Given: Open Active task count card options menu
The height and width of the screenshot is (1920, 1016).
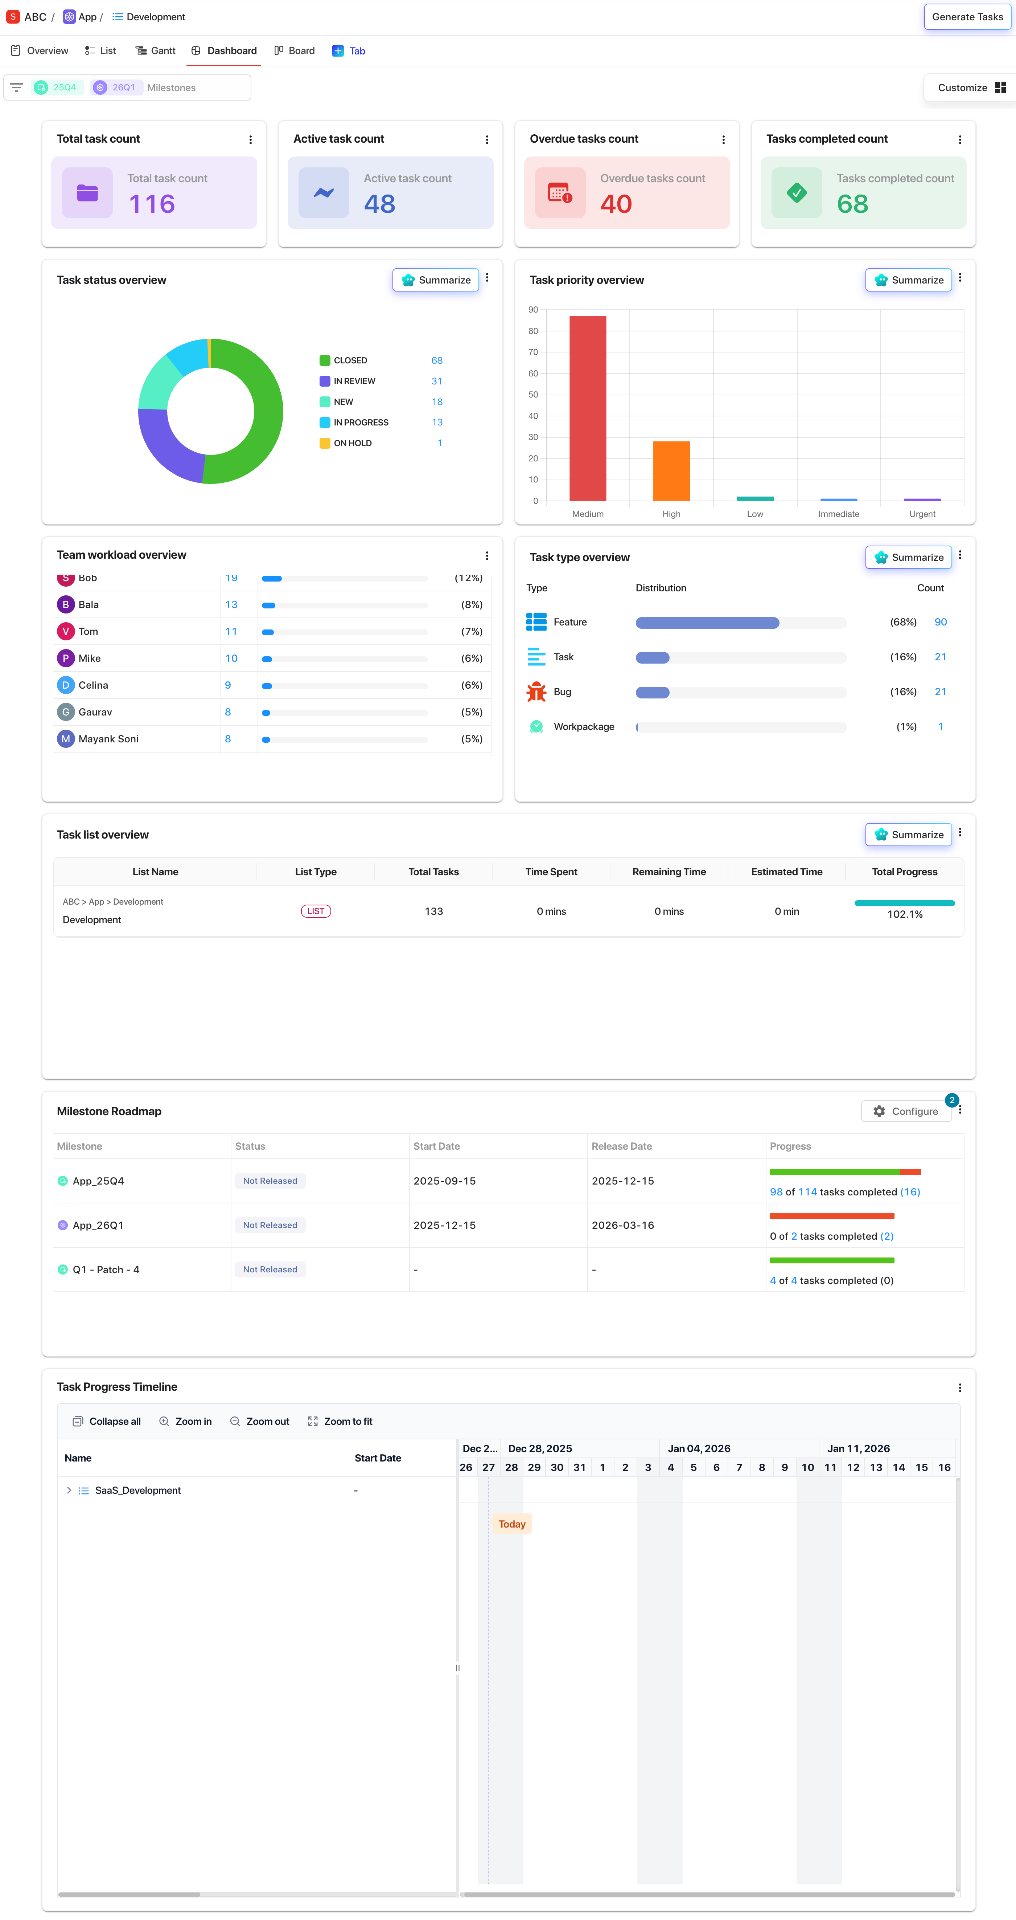Looking at the screenshot, I should pyautogui.click(x=487, y=140).
